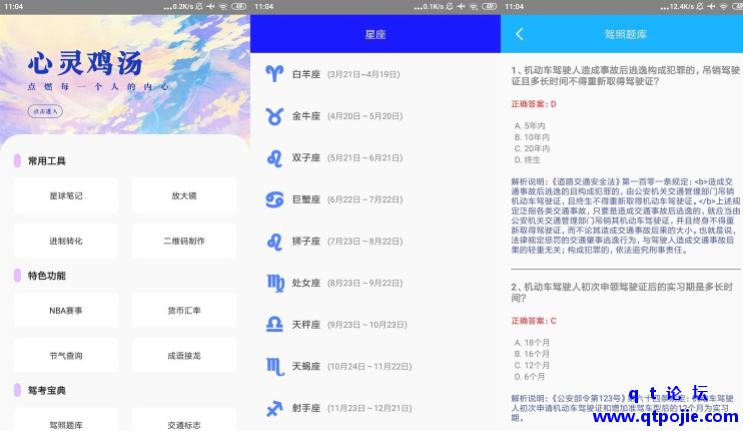Tap the Scorpio zodiac symbol icon
The height and width of the screenshot is (431, 743).
[x=273, y=367]
